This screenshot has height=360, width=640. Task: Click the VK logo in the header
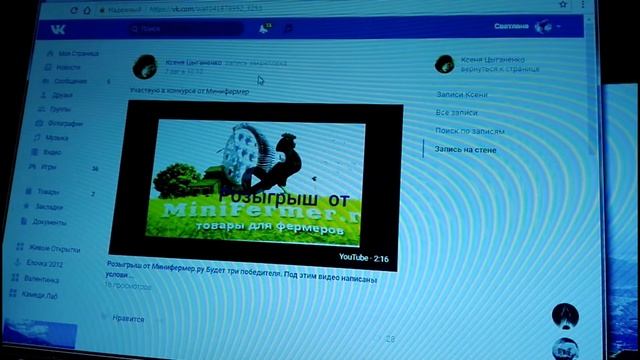tap(58, 29)
